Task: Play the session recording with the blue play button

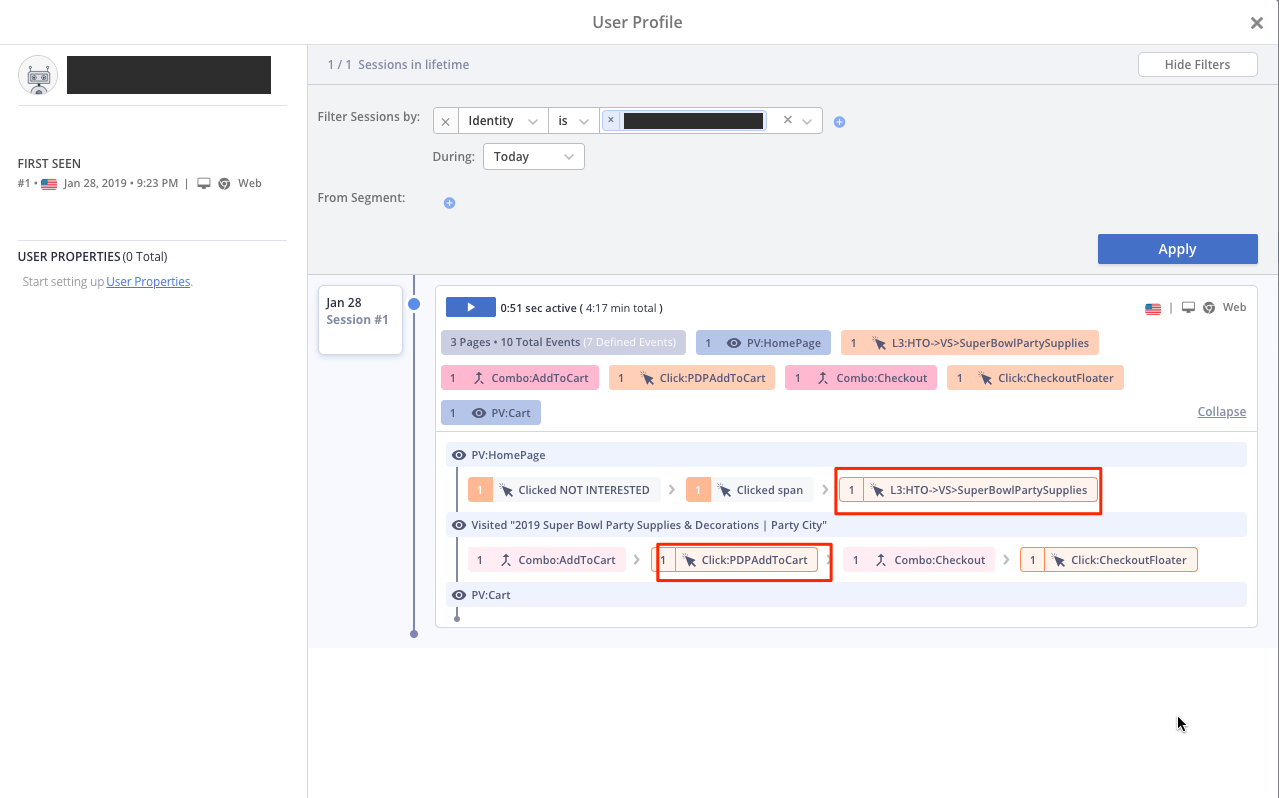Action: tap(470, 307)
